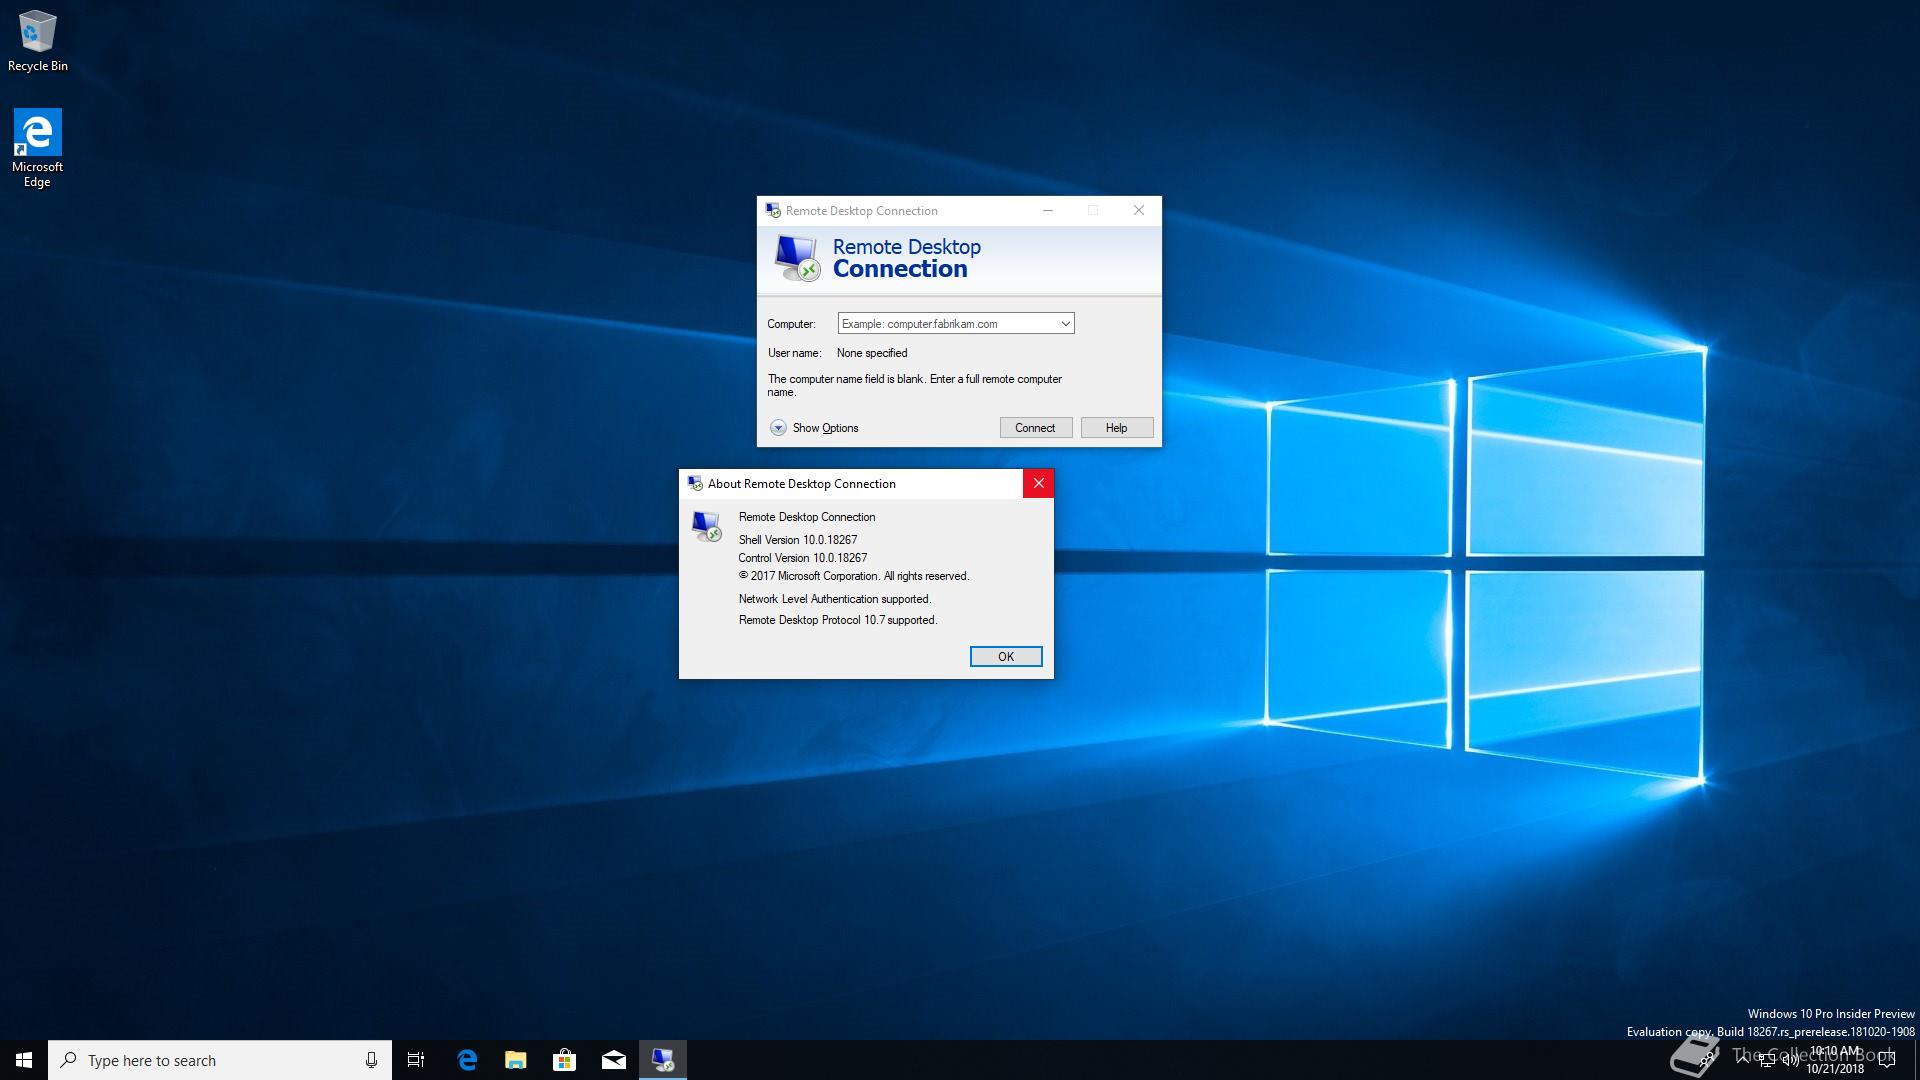Image resolution: width=1920 pixels, height=1080 pixels.
Task: Open the Recycle Bin desktop icon
Action: point(38,41)
